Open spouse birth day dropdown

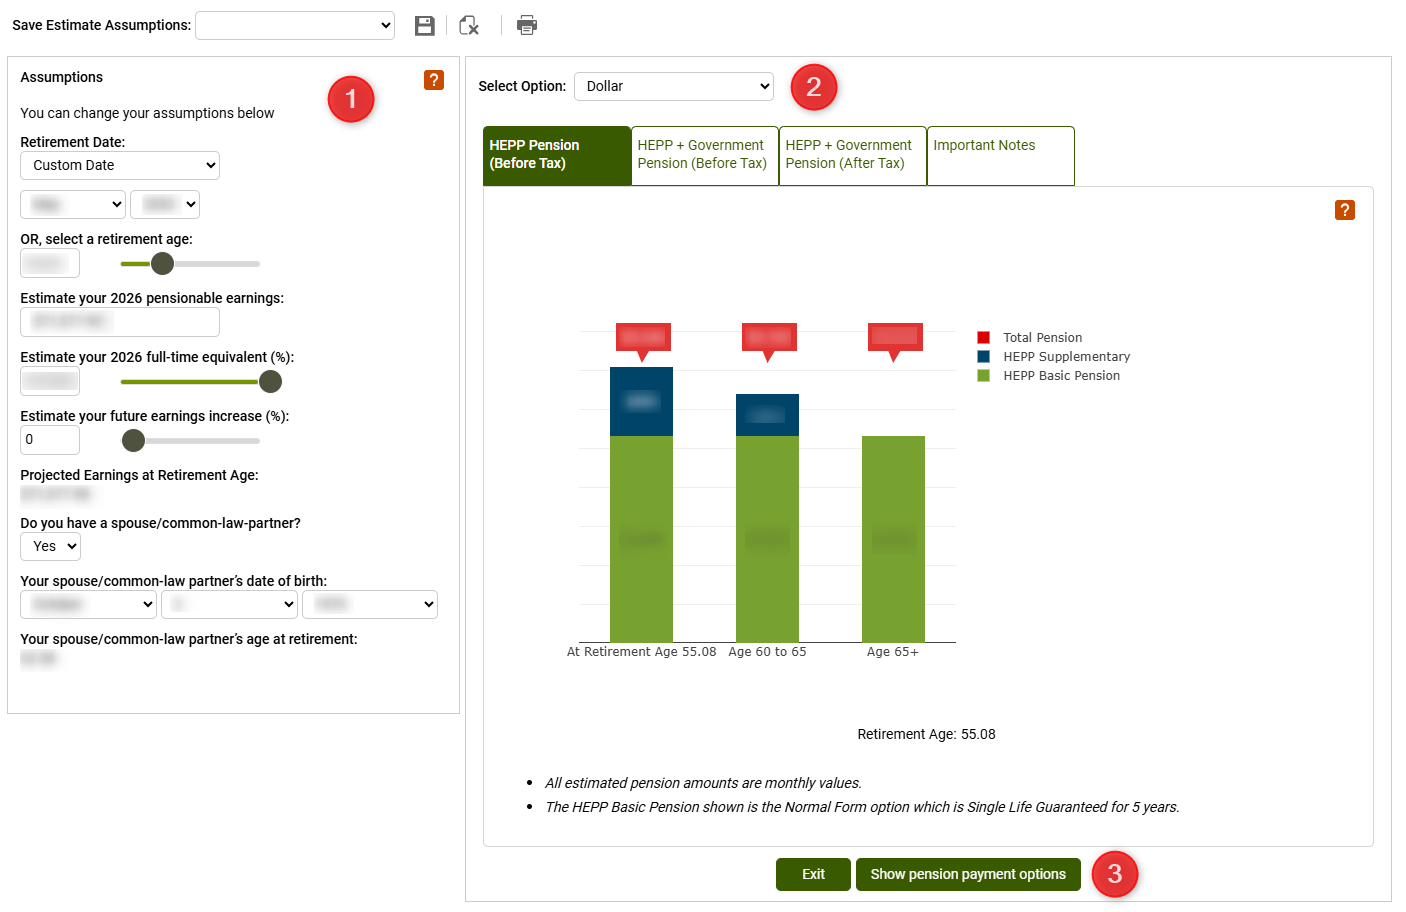coord(230,605)
